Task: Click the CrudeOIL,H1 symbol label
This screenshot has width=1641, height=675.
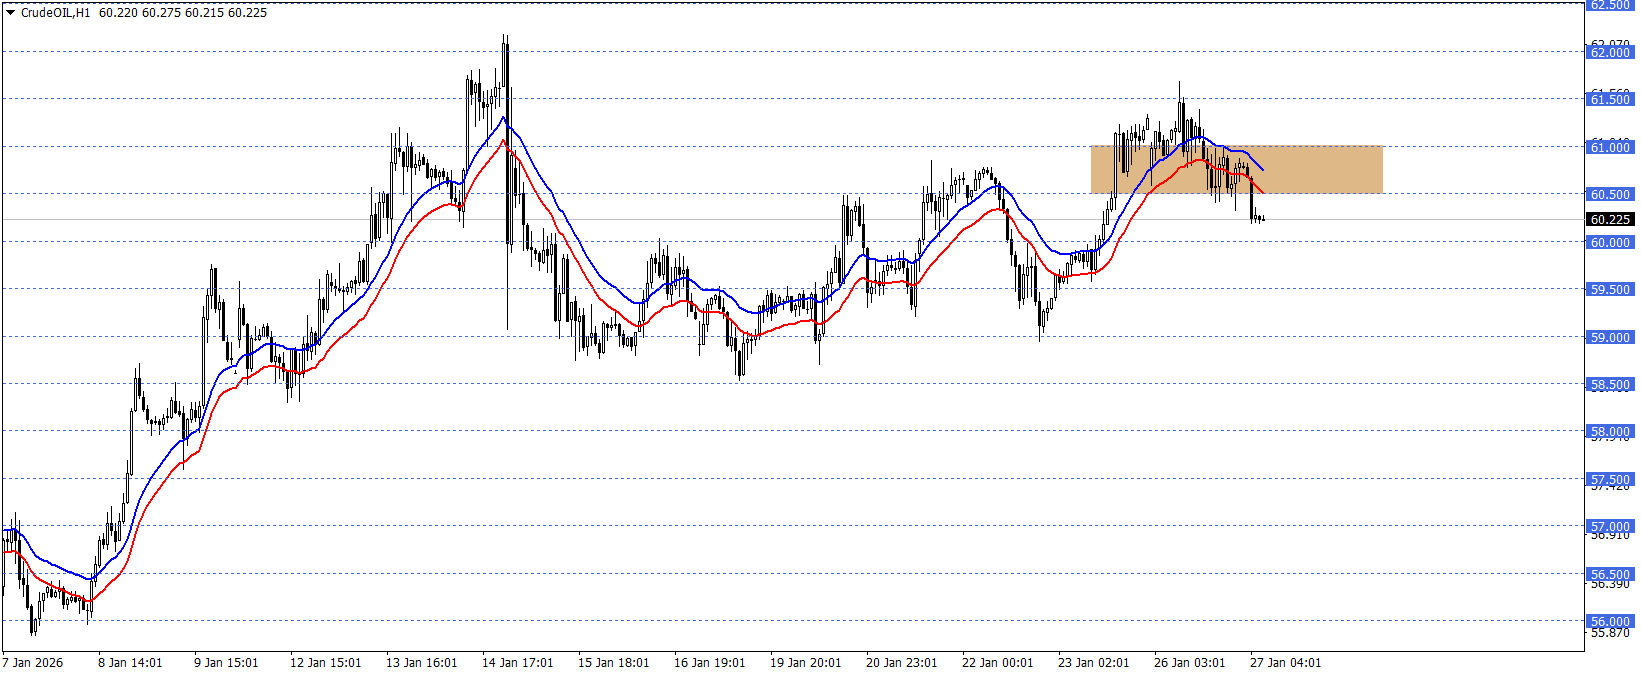Action: (55, 13)
